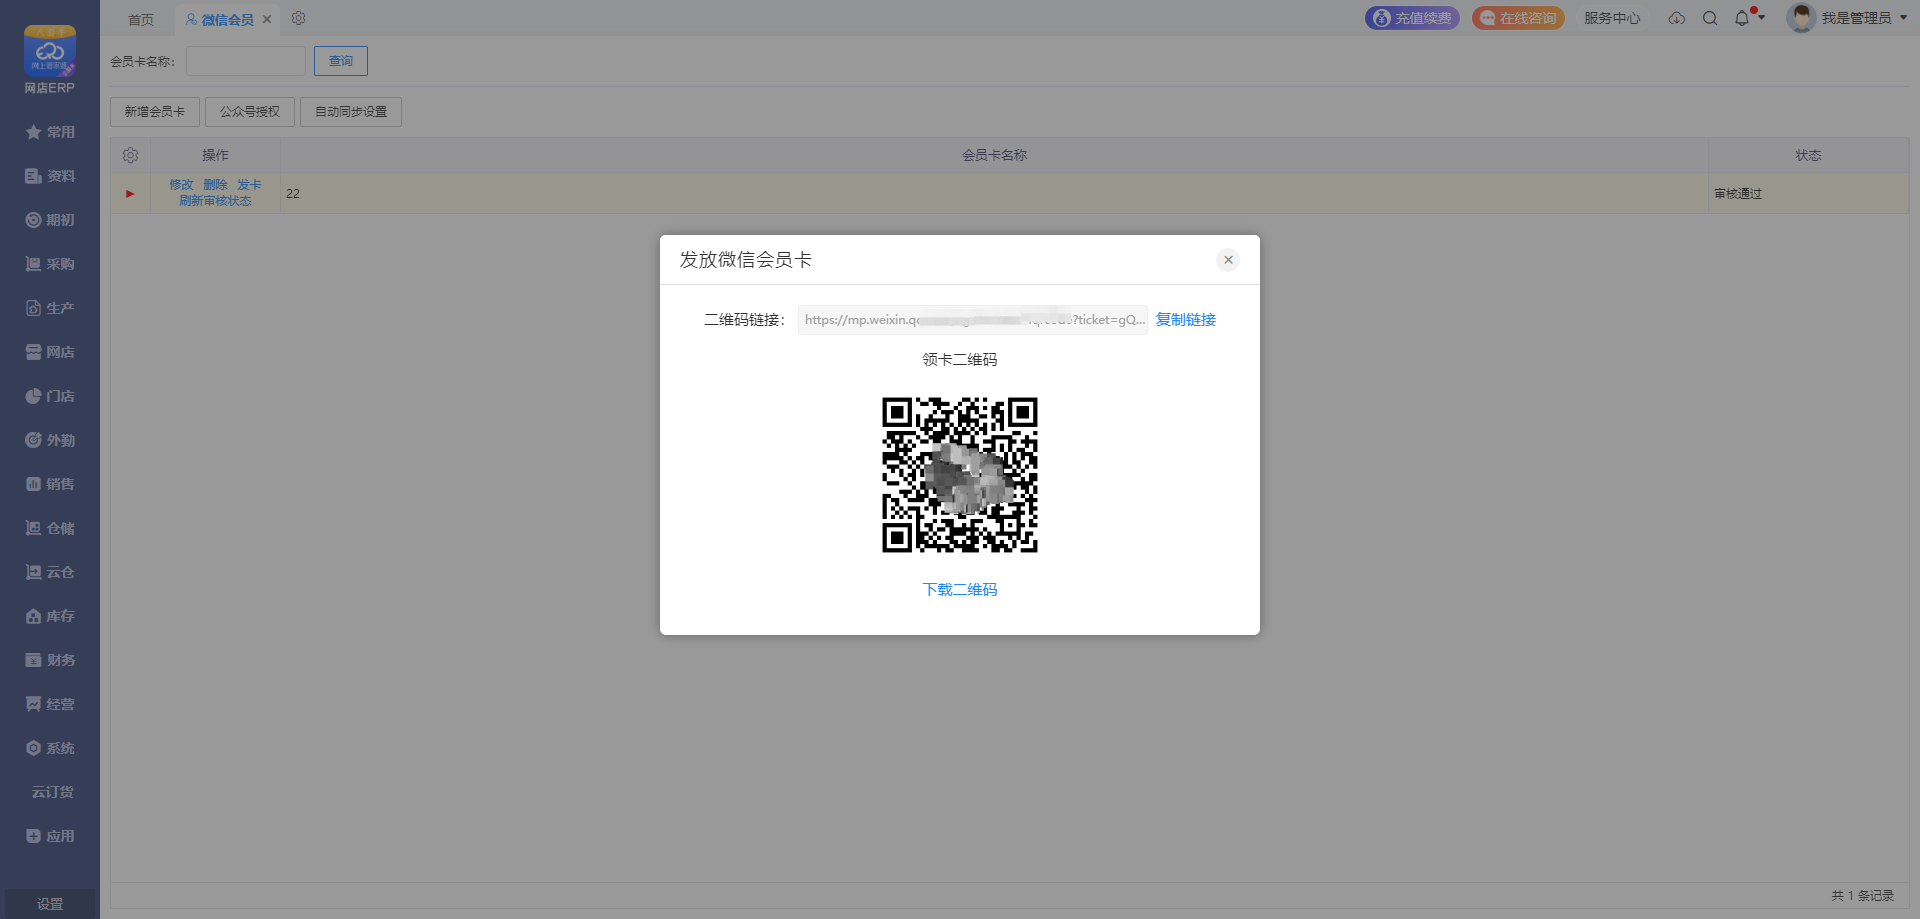This screenshot has width=1920, height=919.
Task: Click the 修改 link in row 22
Action: 181,185
